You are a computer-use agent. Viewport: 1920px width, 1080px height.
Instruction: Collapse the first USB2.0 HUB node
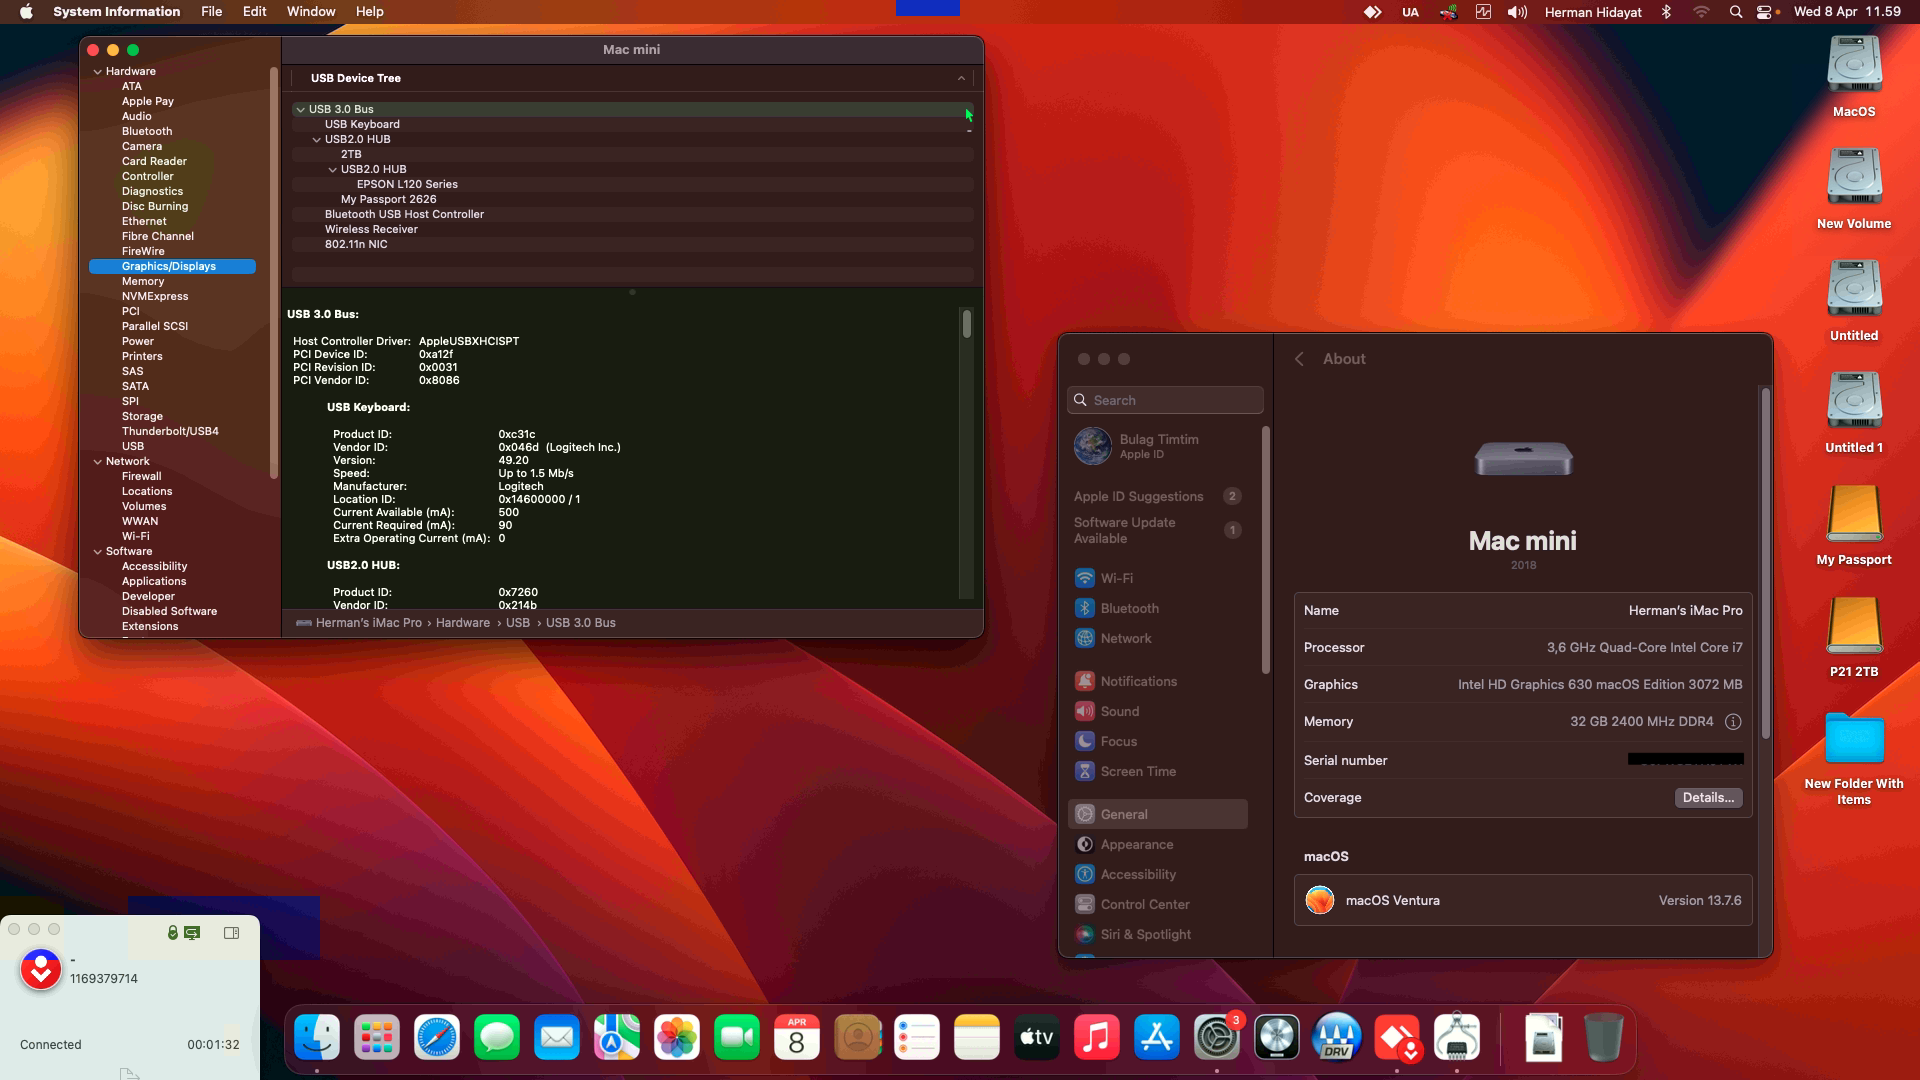(x=316, y=140)
